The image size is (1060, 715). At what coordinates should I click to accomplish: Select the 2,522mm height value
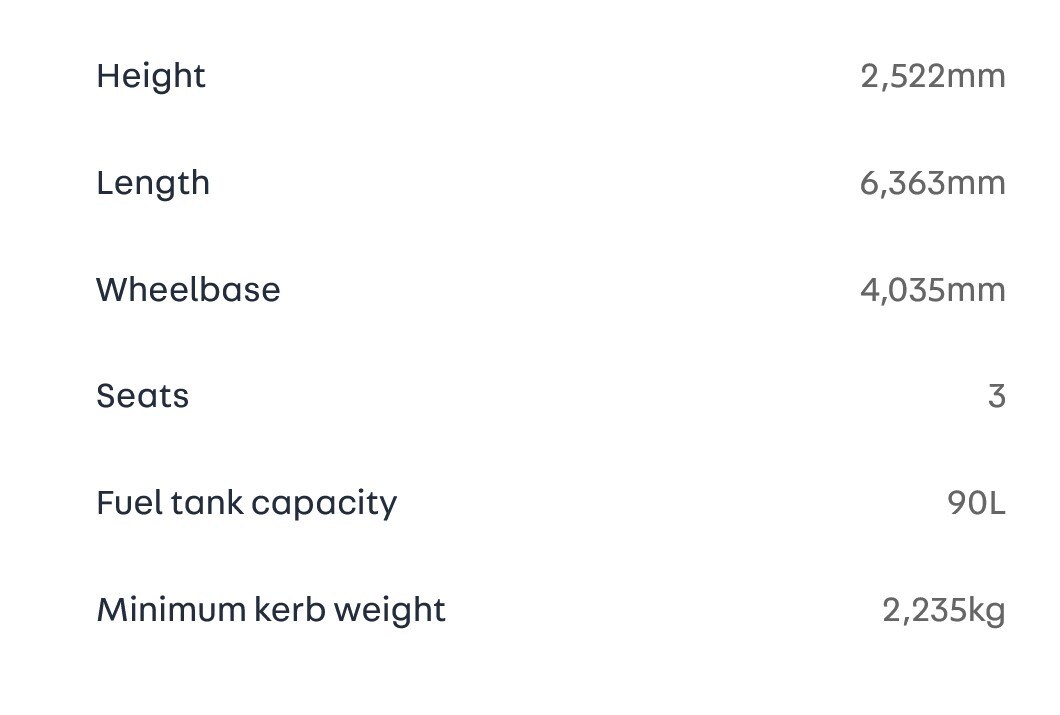(932, 76)
